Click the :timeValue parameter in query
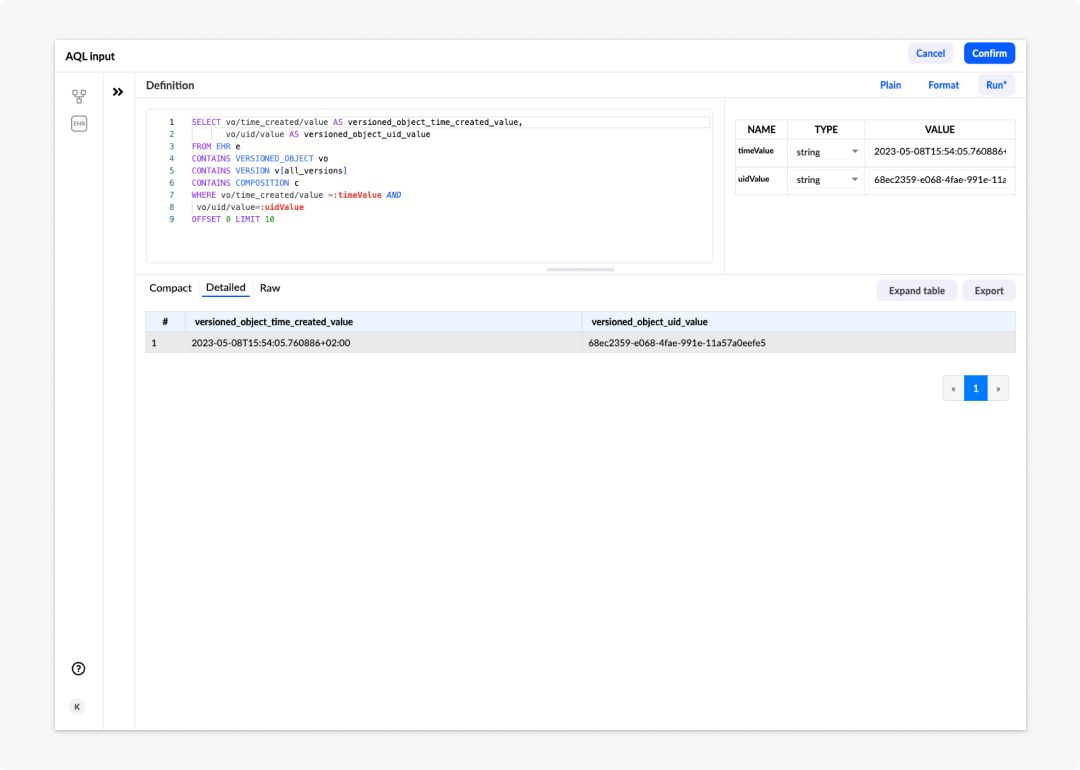1080x770 pixels. pyautogui.click(x=357, y=195)
